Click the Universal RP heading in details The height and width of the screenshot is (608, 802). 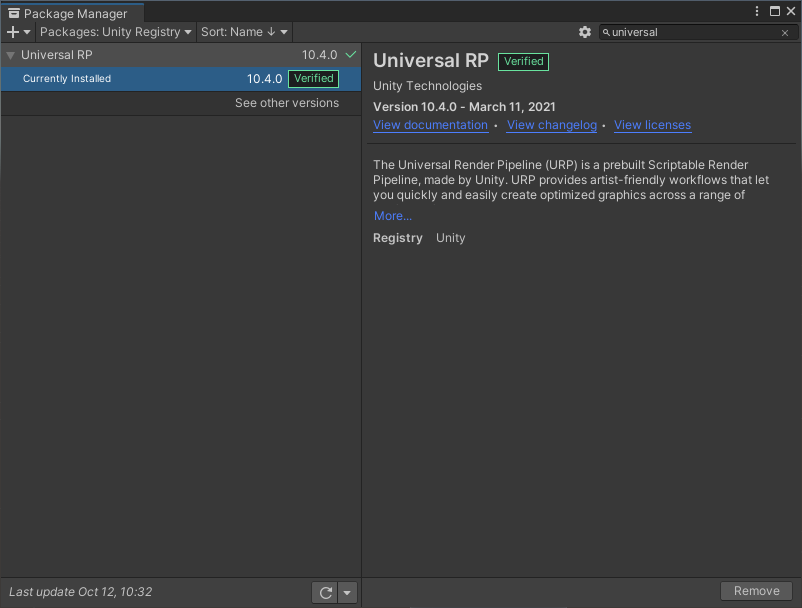pos(431,61)
